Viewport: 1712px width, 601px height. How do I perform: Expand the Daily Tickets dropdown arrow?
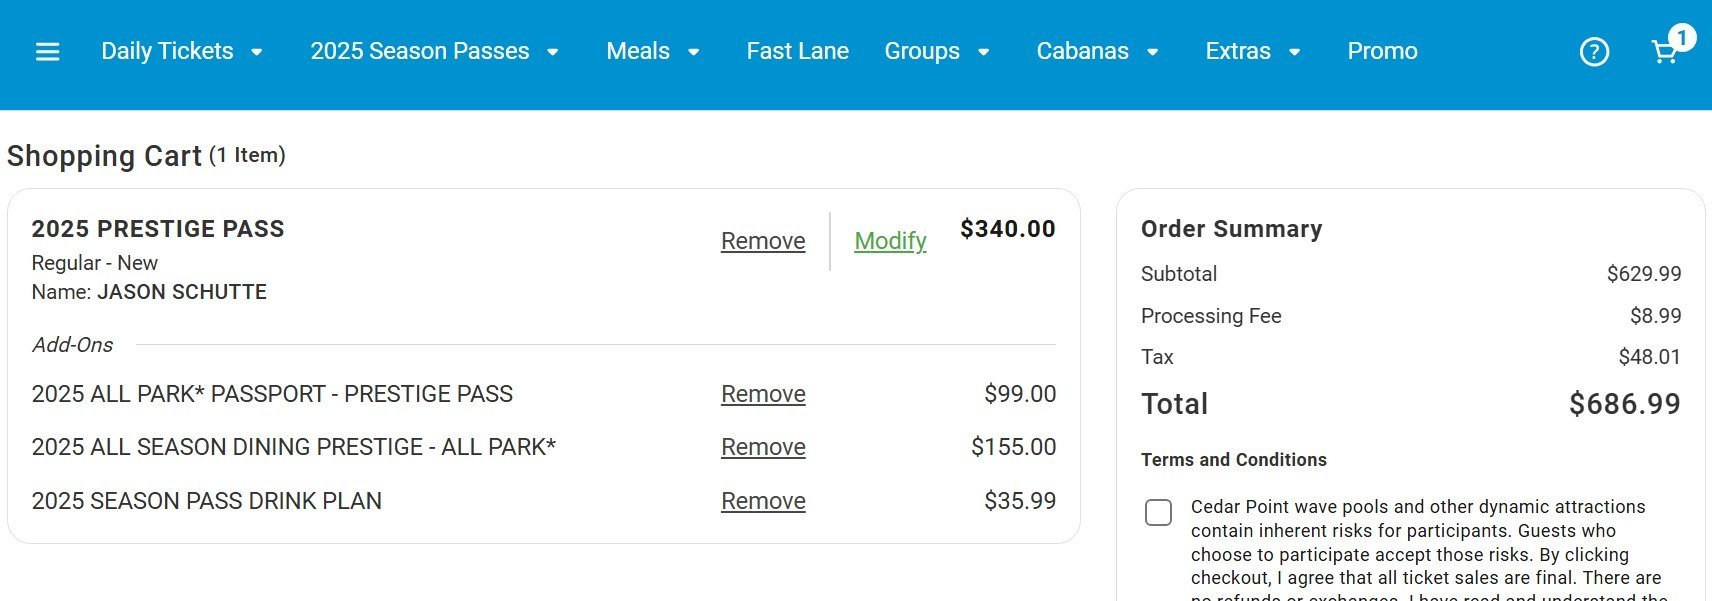click(x=257, y=52)
